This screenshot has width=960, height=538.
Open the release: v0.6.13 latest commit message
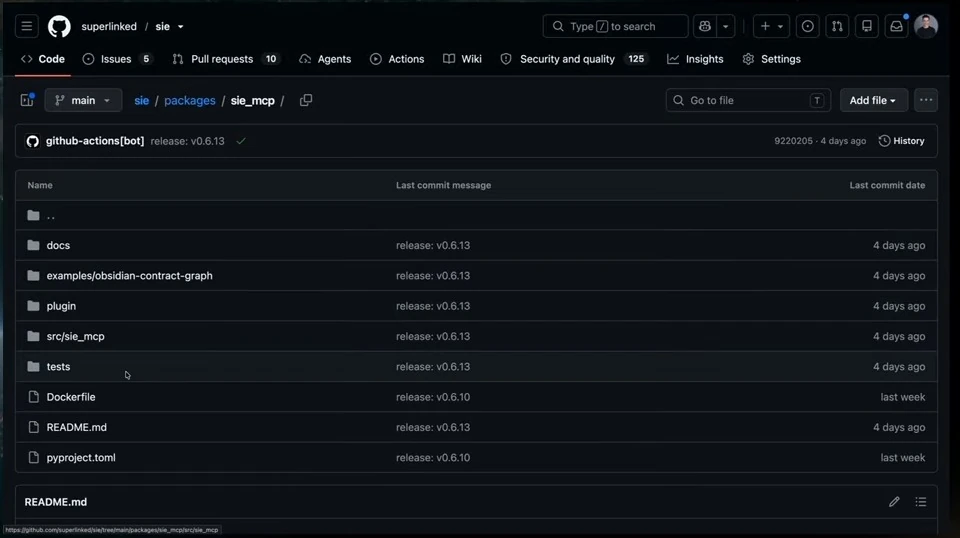point(187,141)
